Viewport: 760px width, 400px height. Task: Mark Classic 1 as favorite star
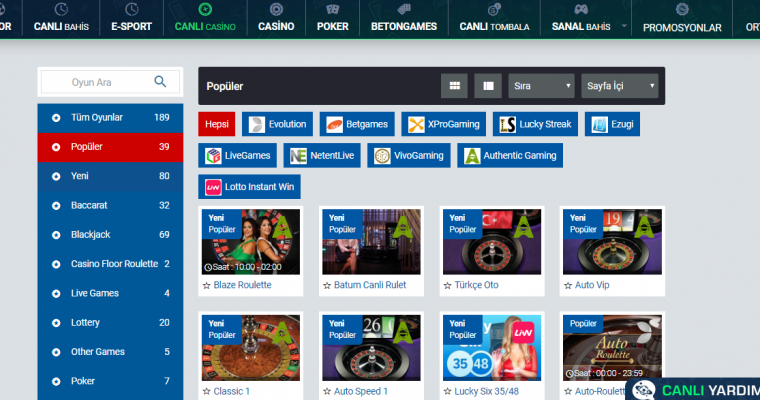click(206, 391)
